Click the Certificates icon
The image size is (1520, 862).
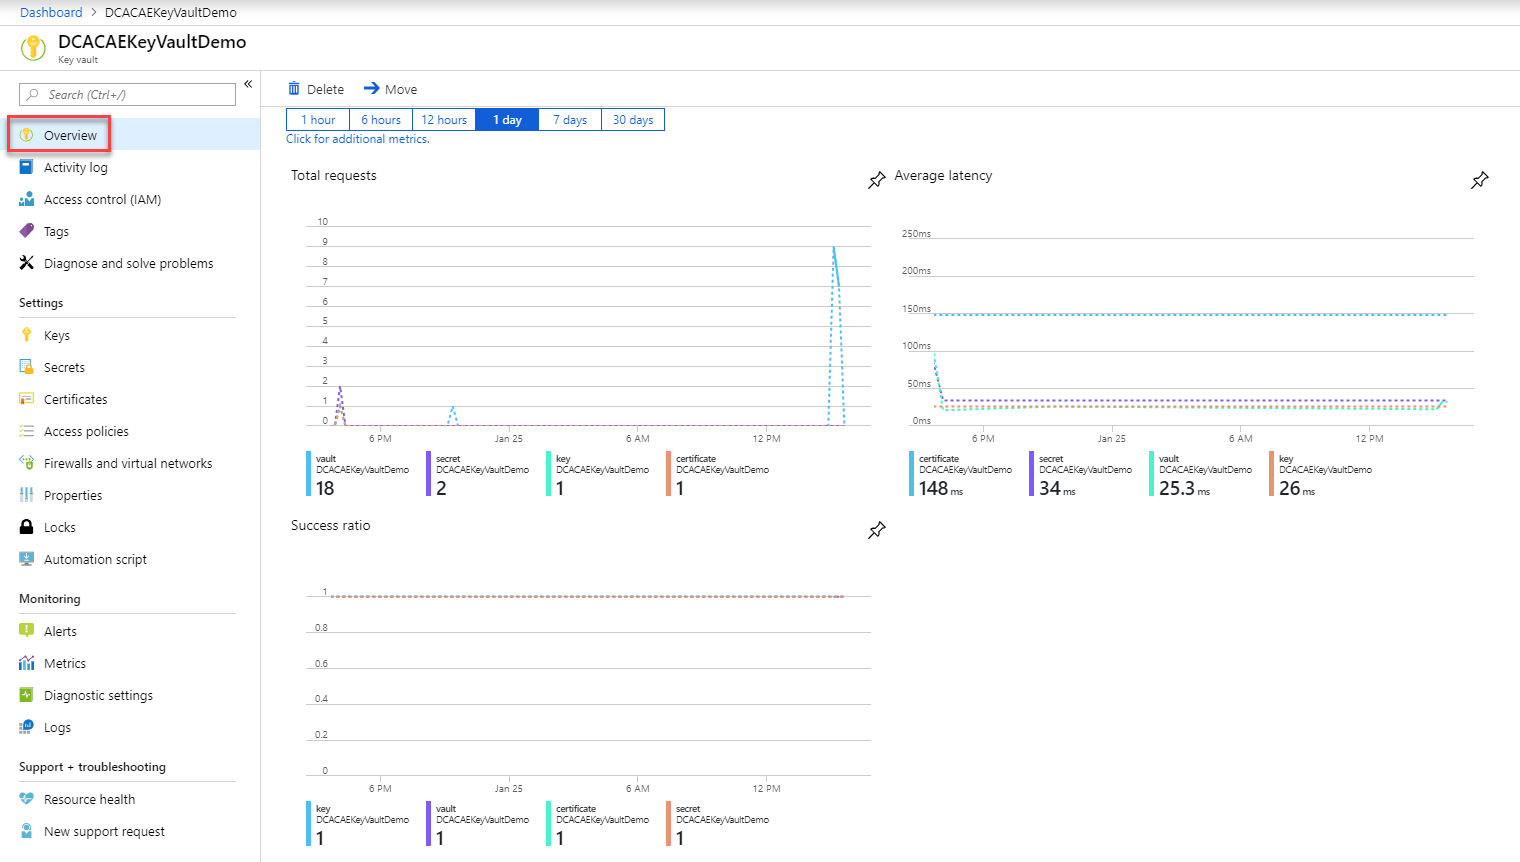27,399
